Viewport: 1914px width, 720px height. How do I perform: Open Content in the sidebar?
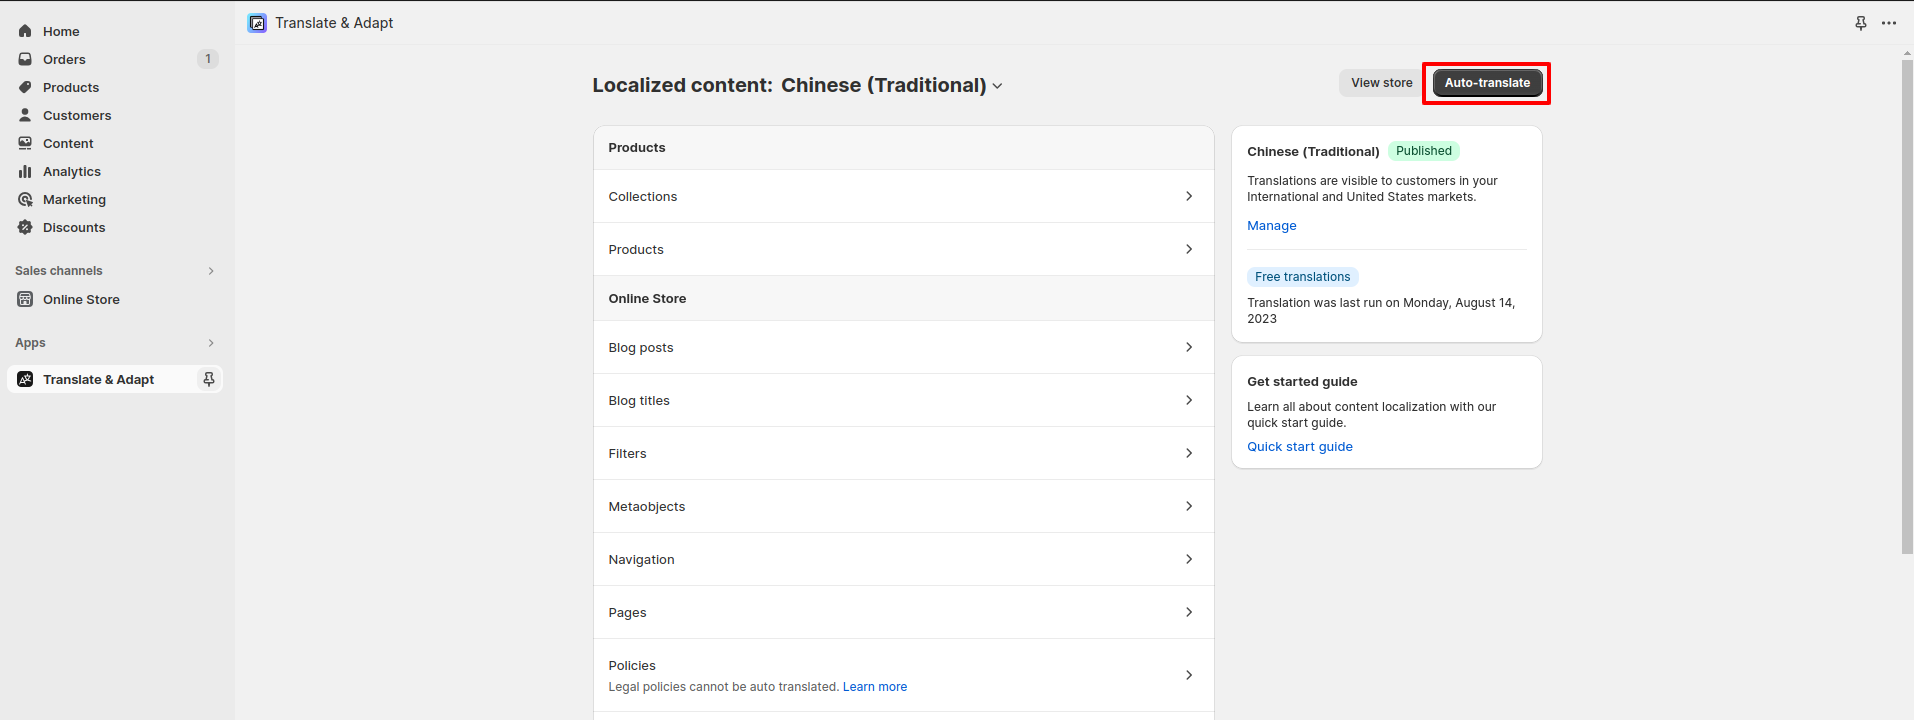(x=68, y=143)
